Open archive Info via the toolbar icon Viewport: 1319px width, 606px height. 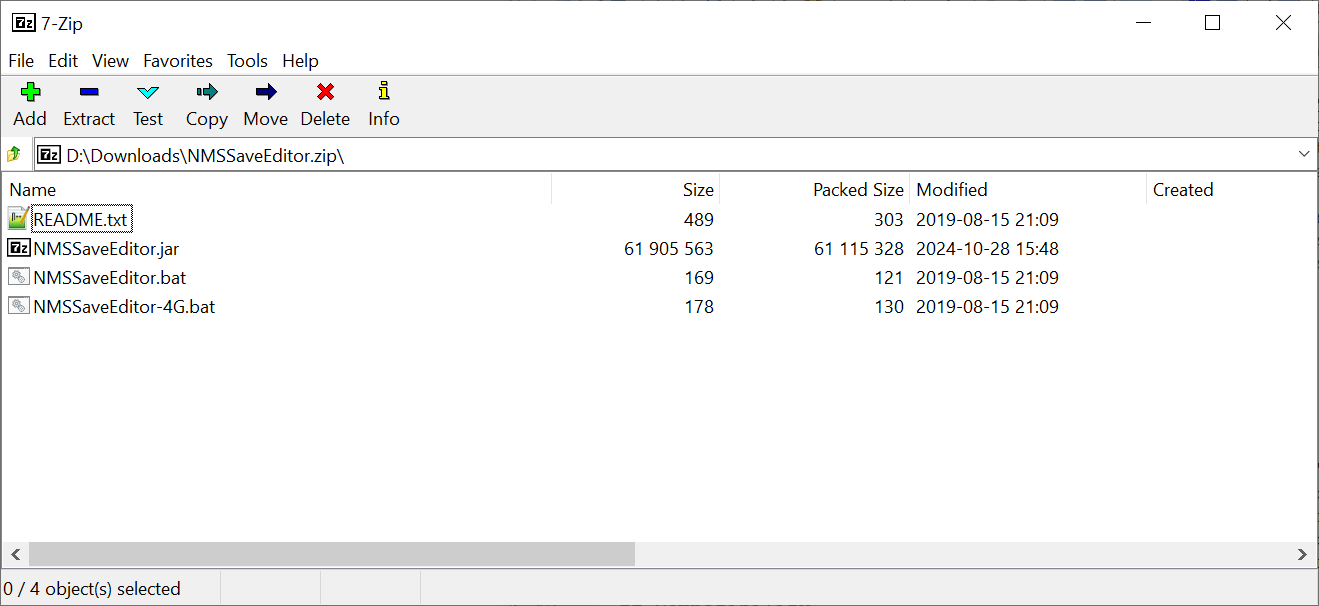(x=383, y=92)
